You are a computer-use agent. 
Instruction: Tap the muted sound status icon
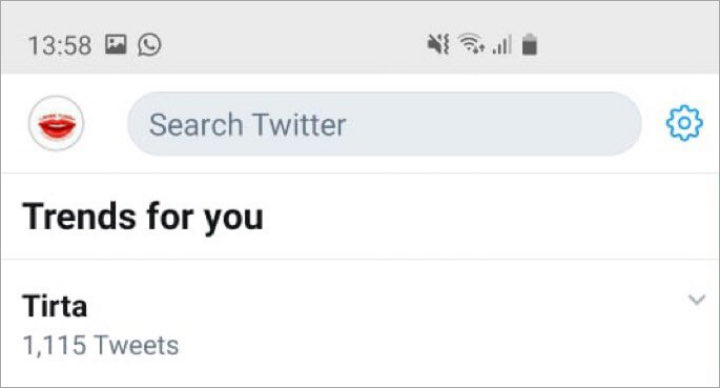[439, 45]
